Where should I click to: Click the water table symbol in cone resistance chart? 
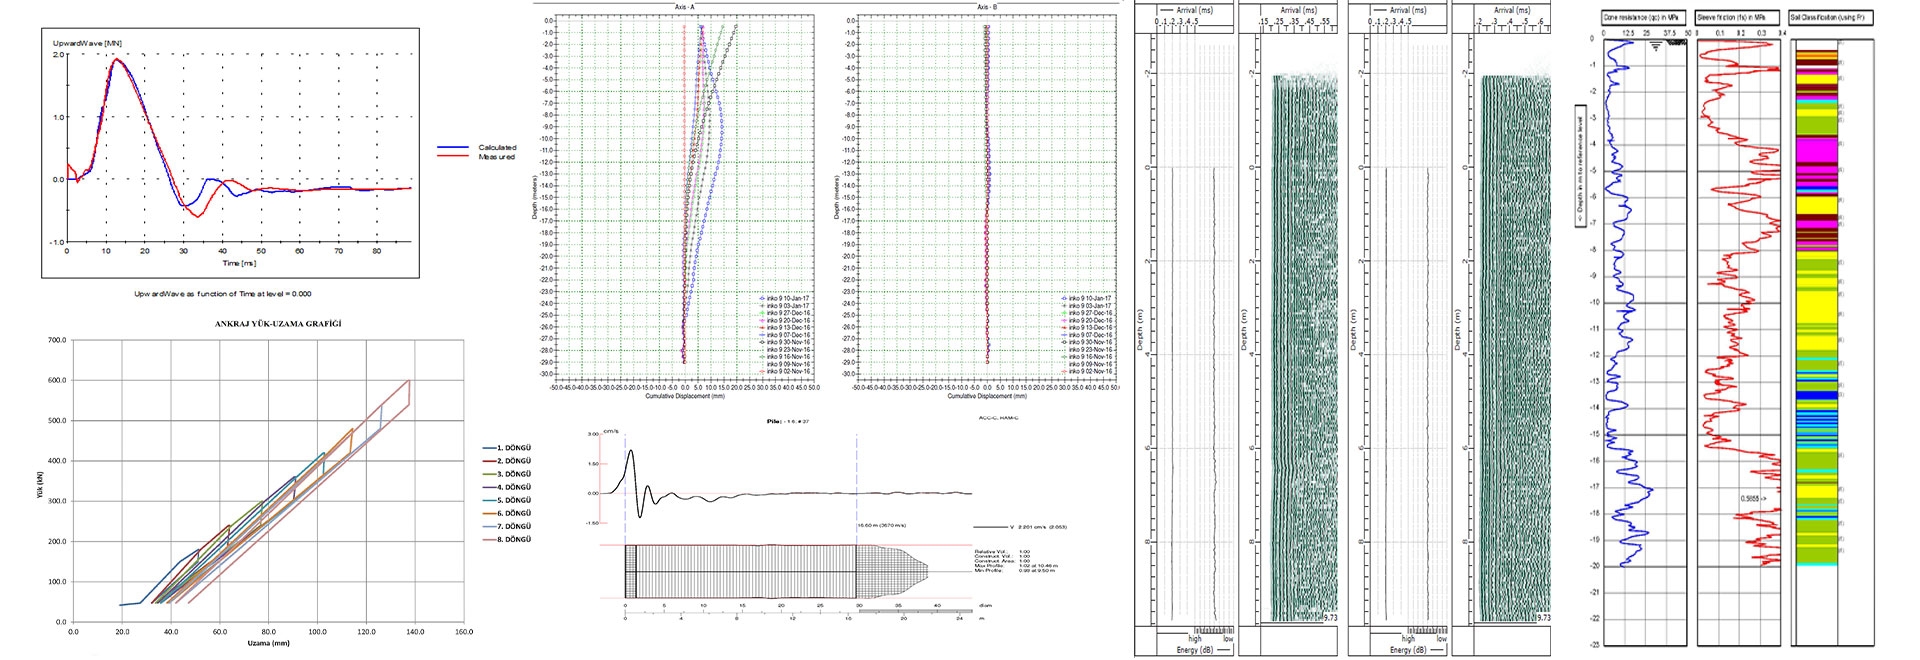[1656, 47]
